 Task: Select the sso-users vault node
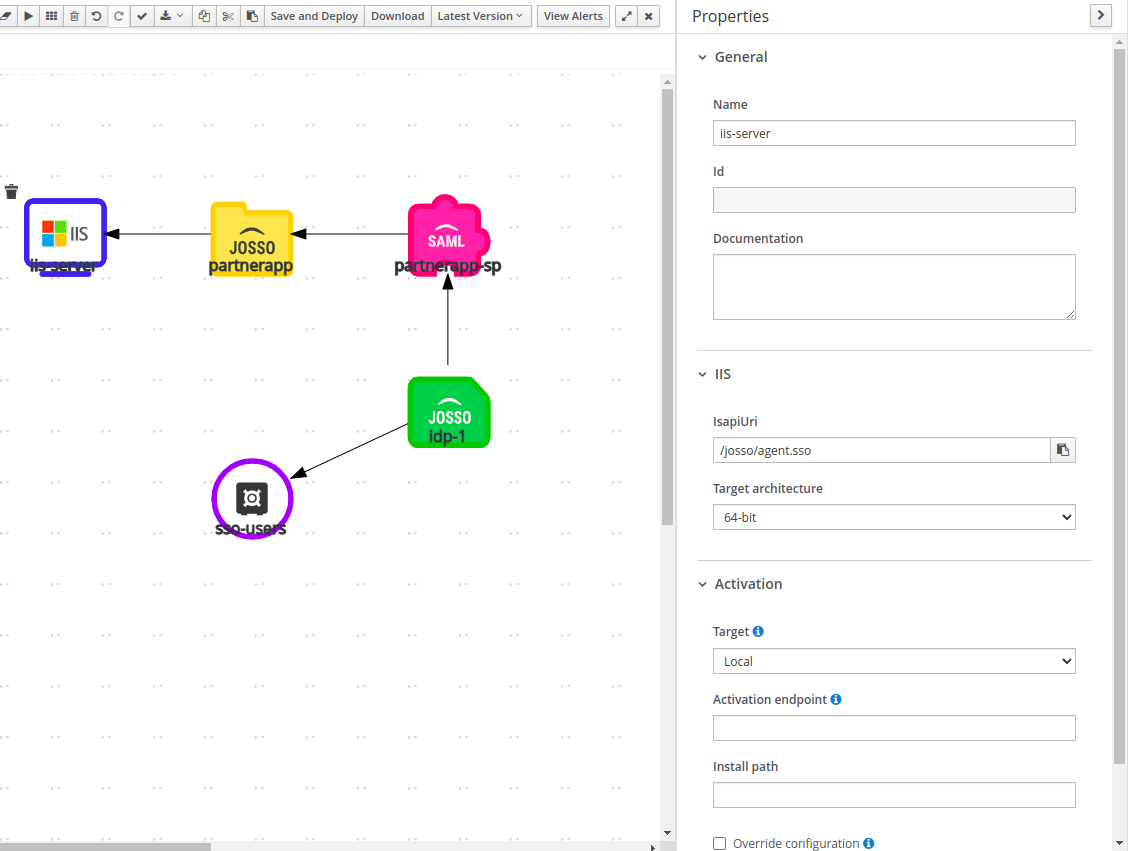click(252, 498)
